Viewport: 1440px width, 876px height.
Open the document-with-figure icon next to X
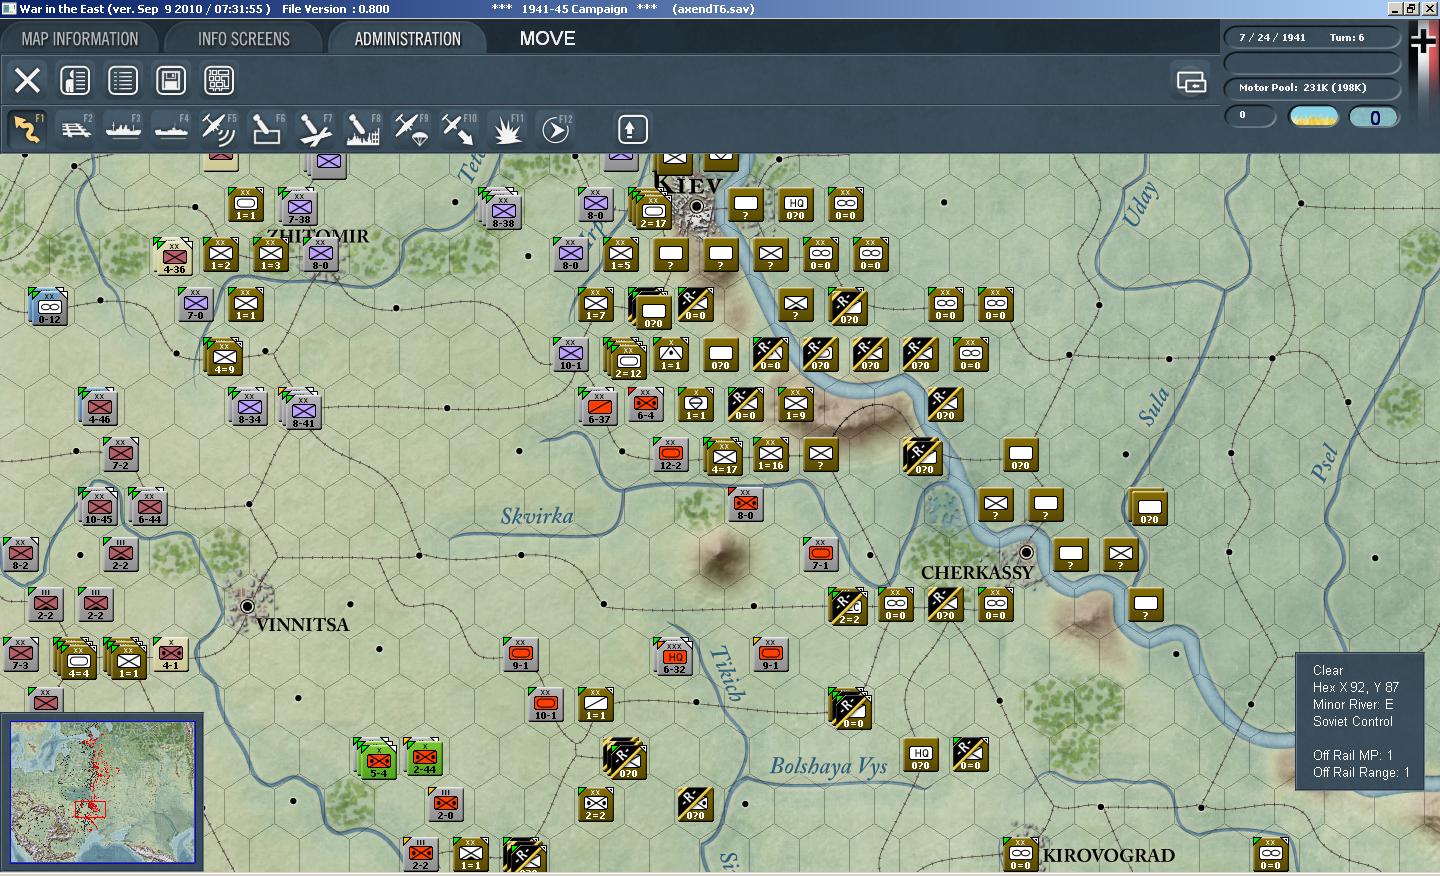tap(75, 80)
